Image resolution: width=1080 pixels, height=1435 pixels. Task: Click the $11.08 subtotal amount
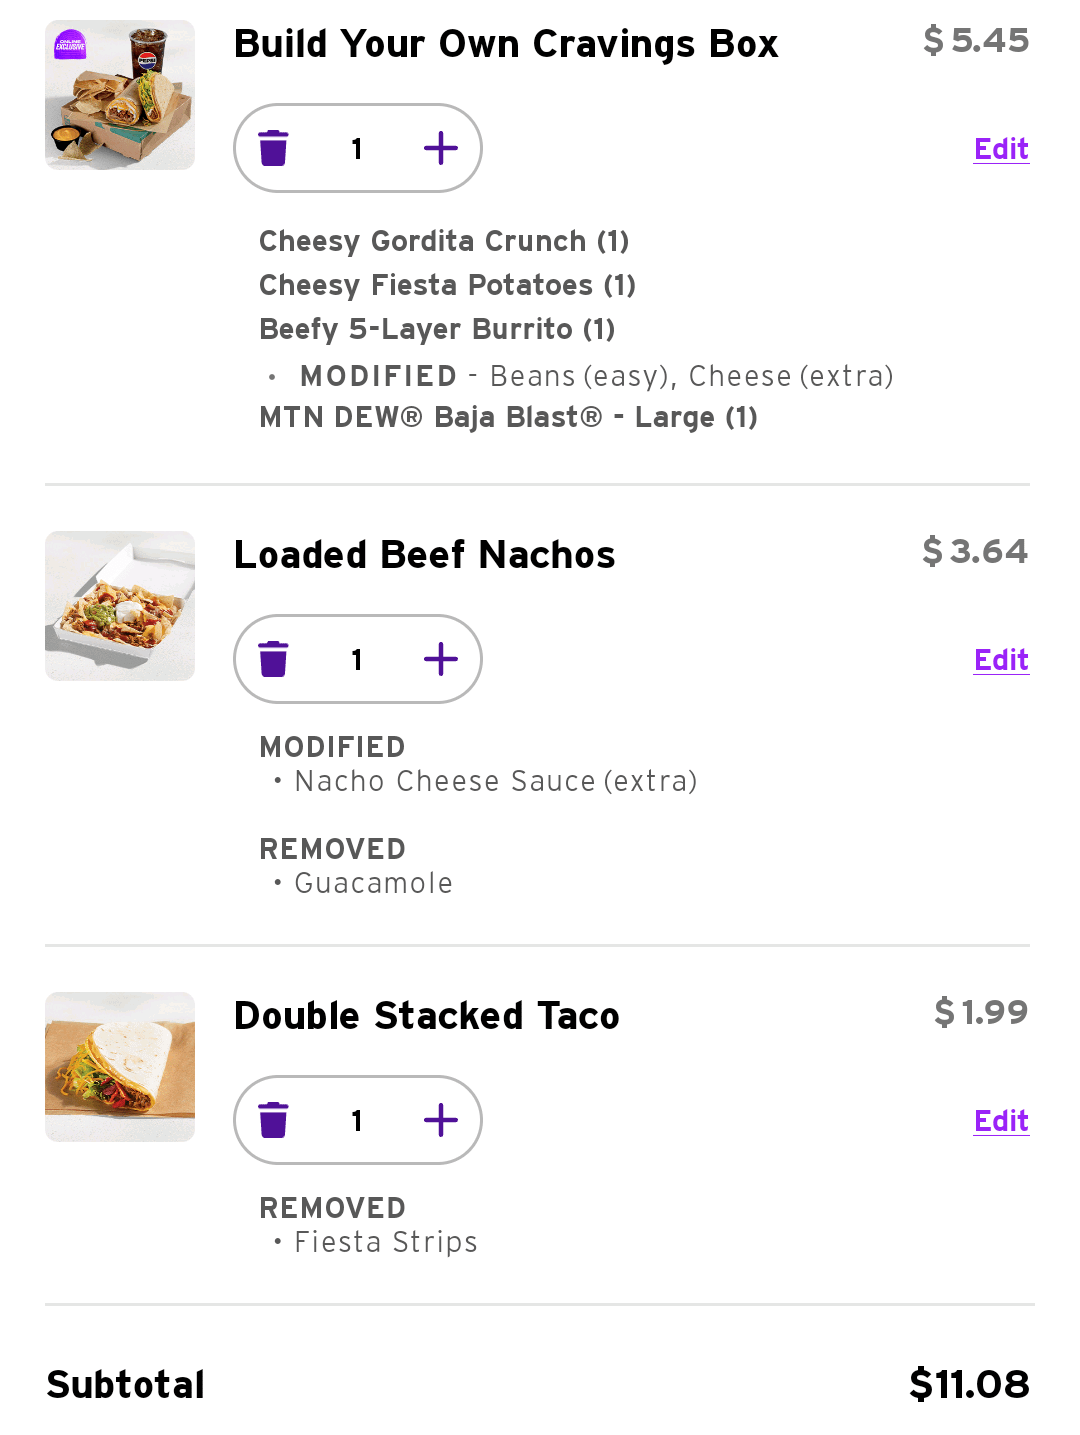tap(968, 1385)
